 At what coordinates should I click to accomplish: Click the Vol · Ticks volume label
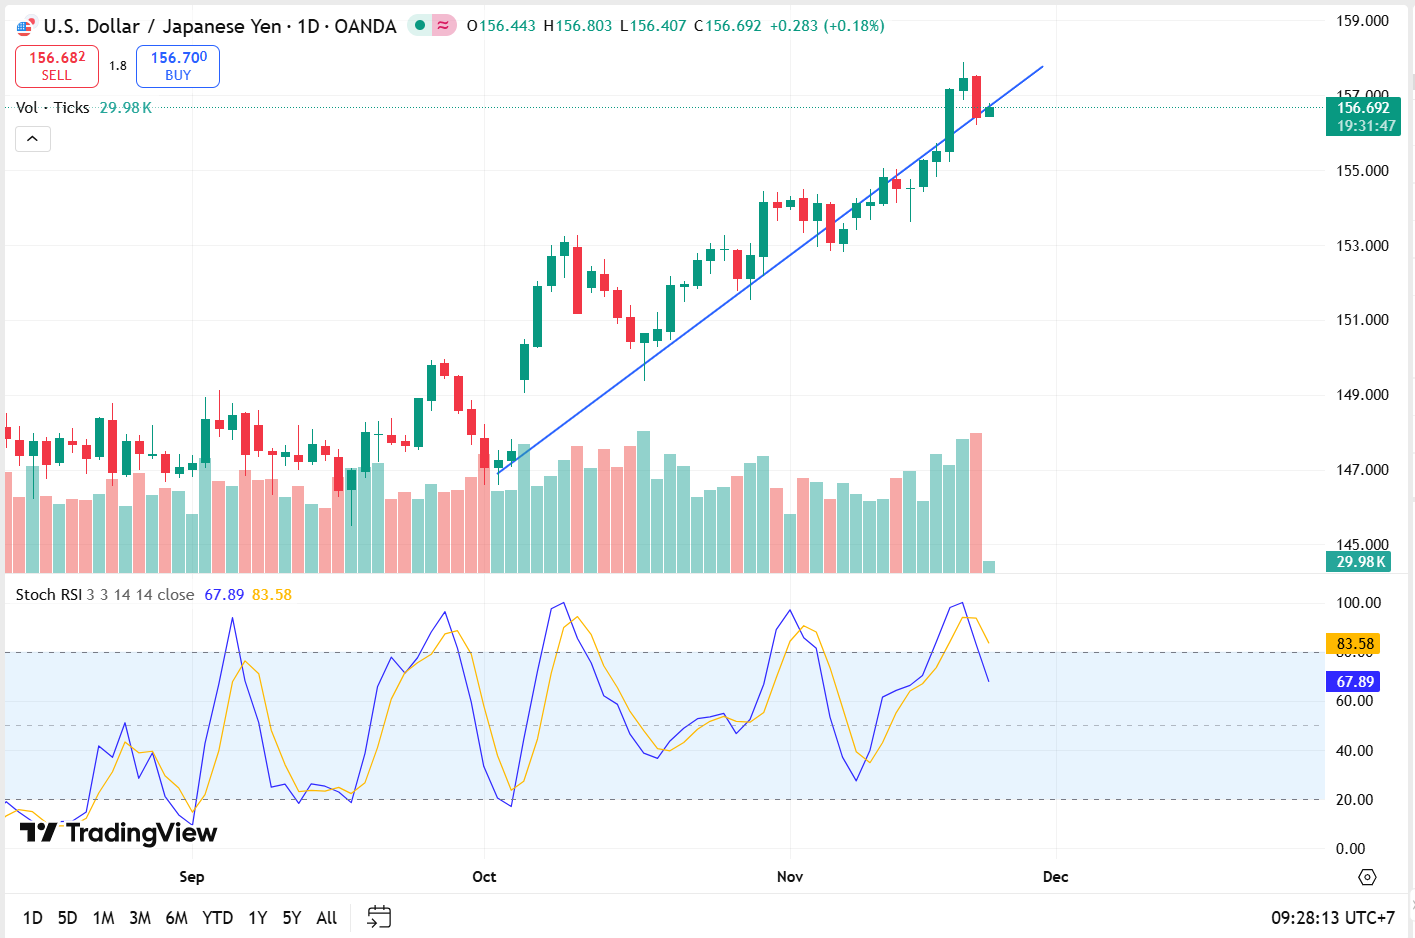(x=50, y=107)
